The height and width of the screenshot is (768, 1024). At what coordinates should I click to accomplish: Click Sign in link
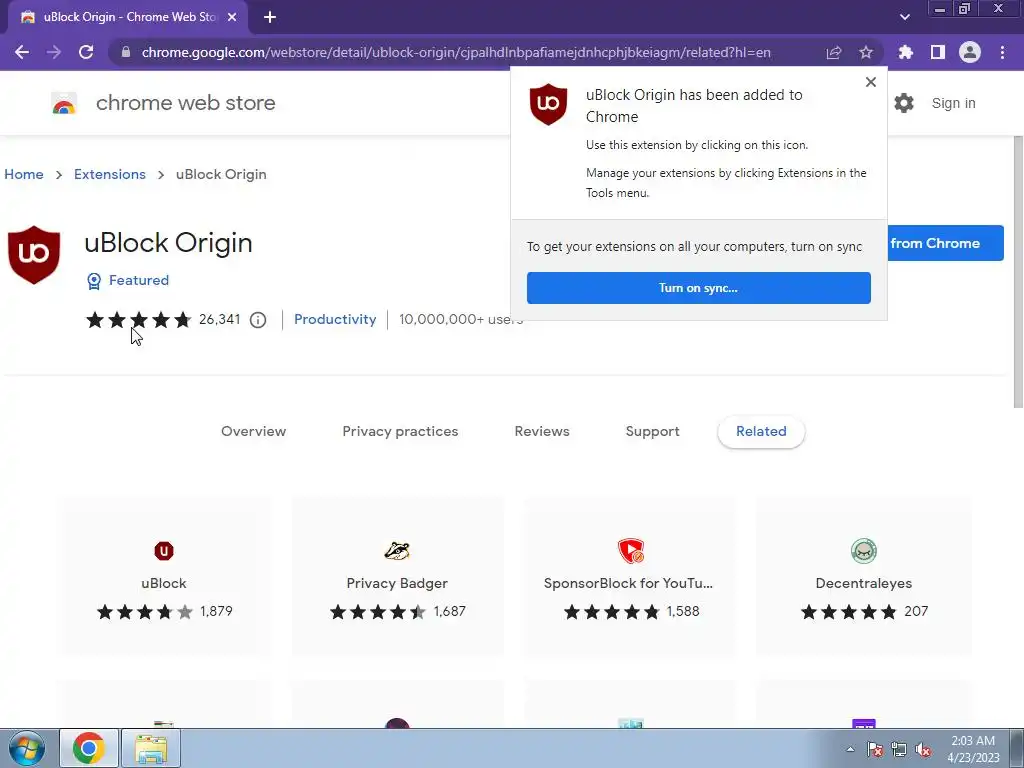(953, 103)
